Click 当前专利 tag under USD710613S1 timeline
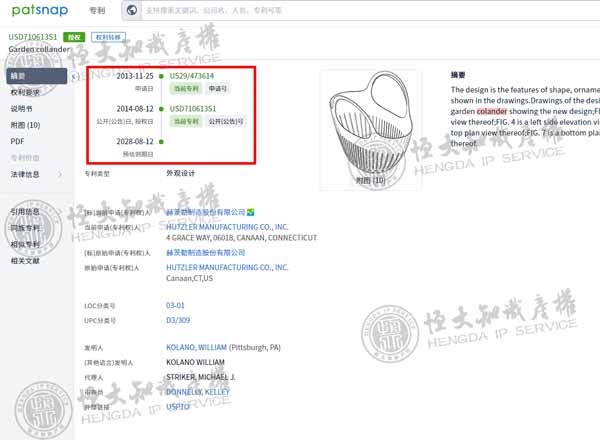 (x=186, y=122)
